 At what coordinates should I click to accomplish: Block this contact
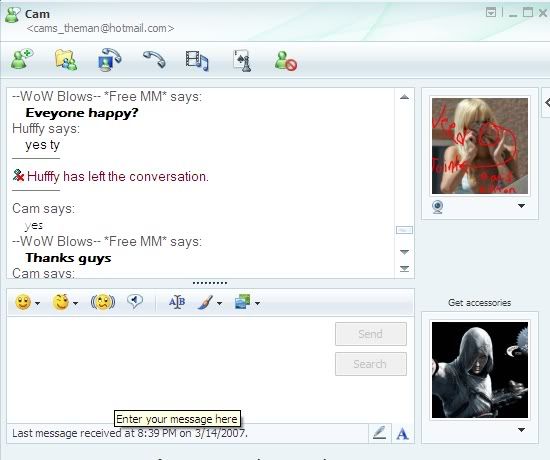pyautogui.click(x=286, y=61)
